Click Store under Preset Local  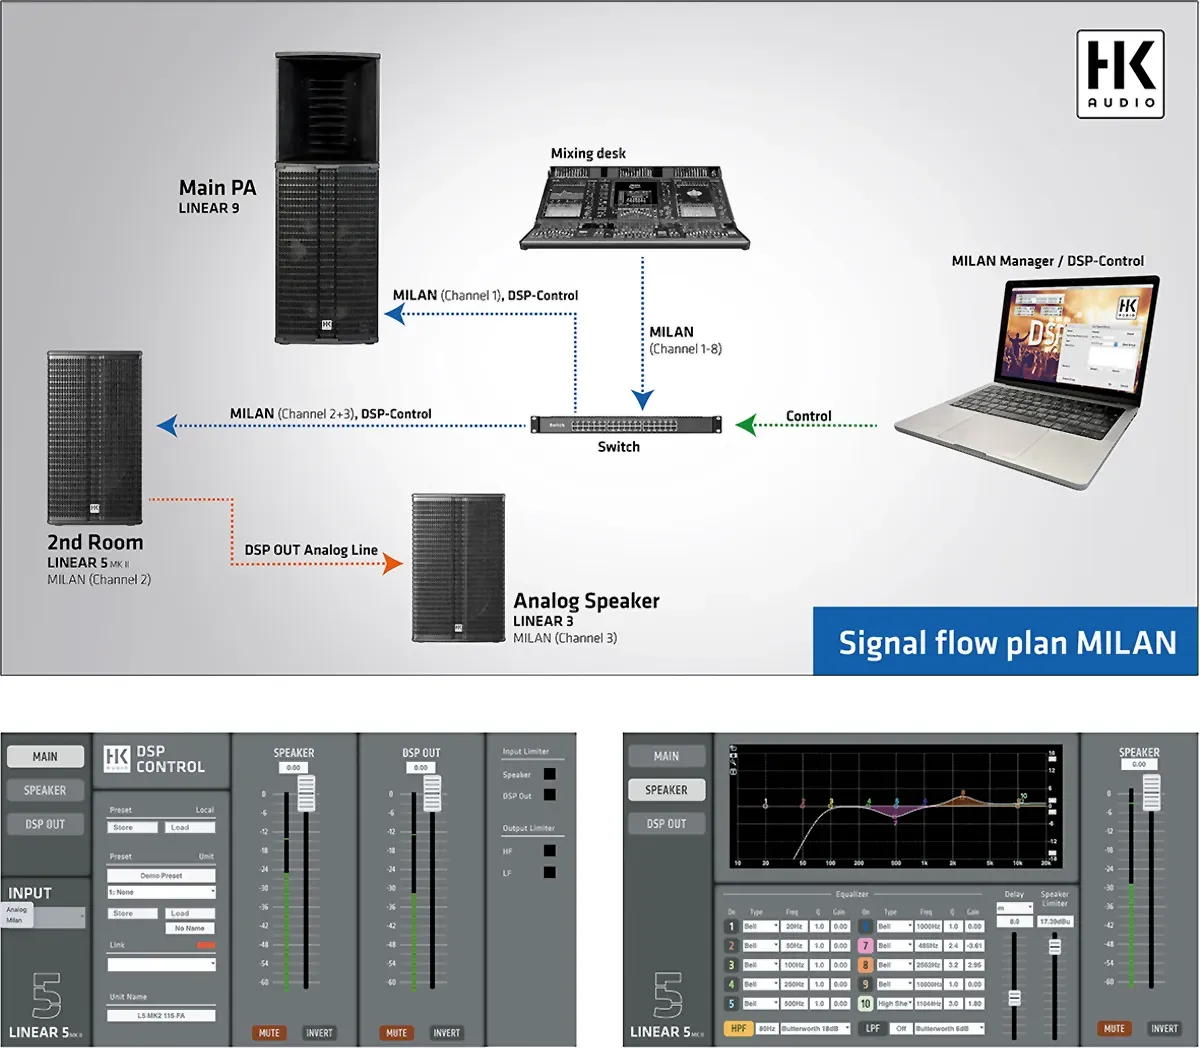132,828
